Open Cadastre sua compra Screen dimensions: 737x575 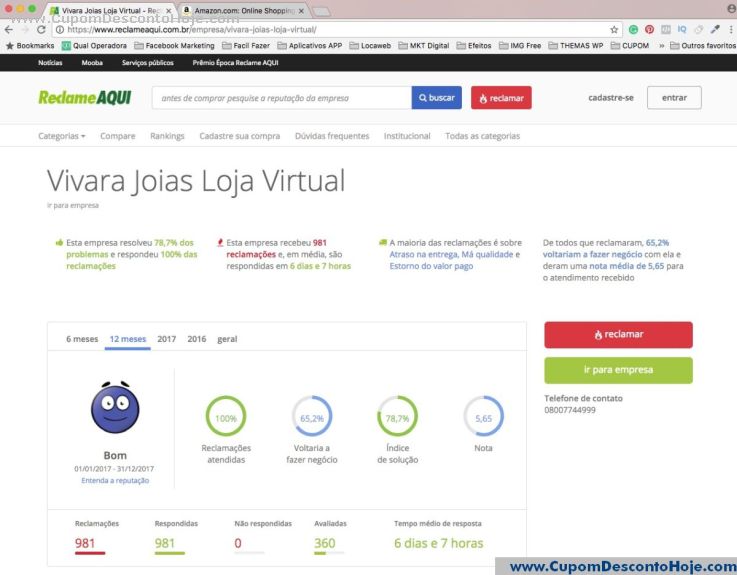point(240,136)
